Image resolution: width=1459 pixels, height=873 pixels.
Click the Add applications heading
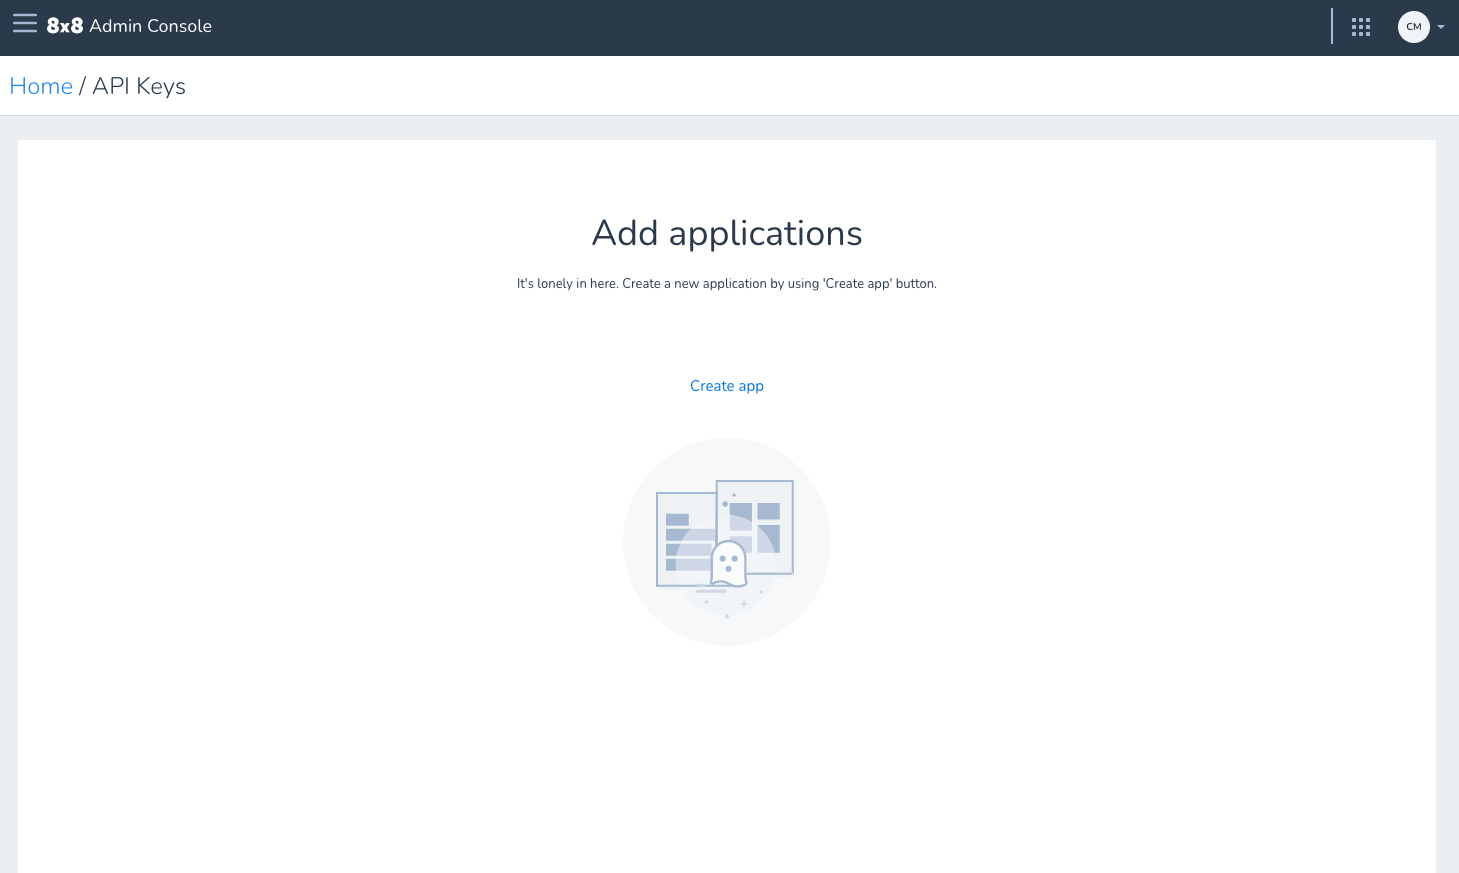click(727, 232)
